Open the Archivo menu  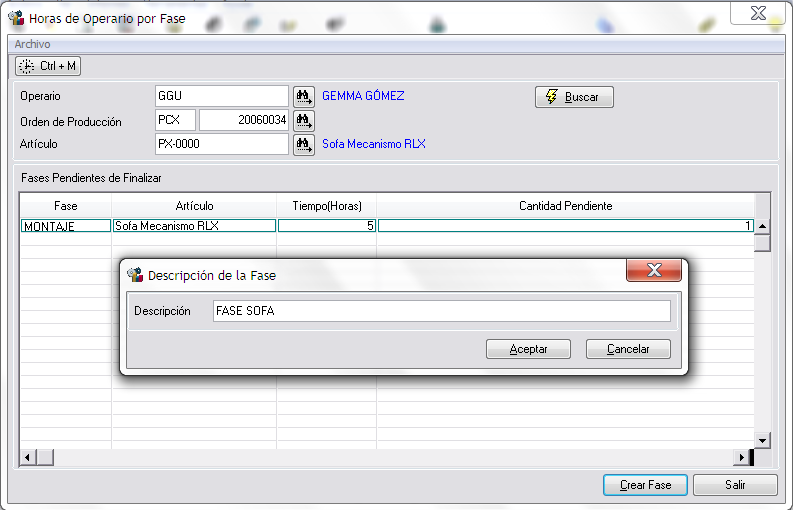pyautogui.click(x=32, y=44)
